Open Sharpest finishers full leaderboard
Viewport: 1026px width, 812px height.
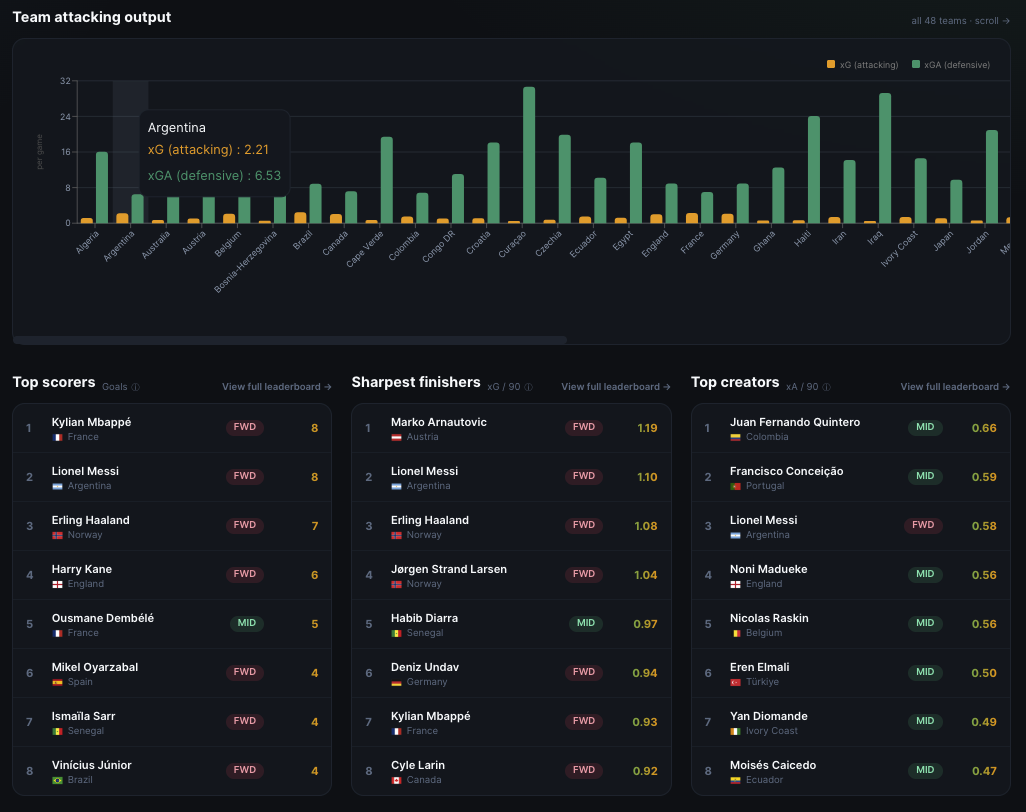616,387
